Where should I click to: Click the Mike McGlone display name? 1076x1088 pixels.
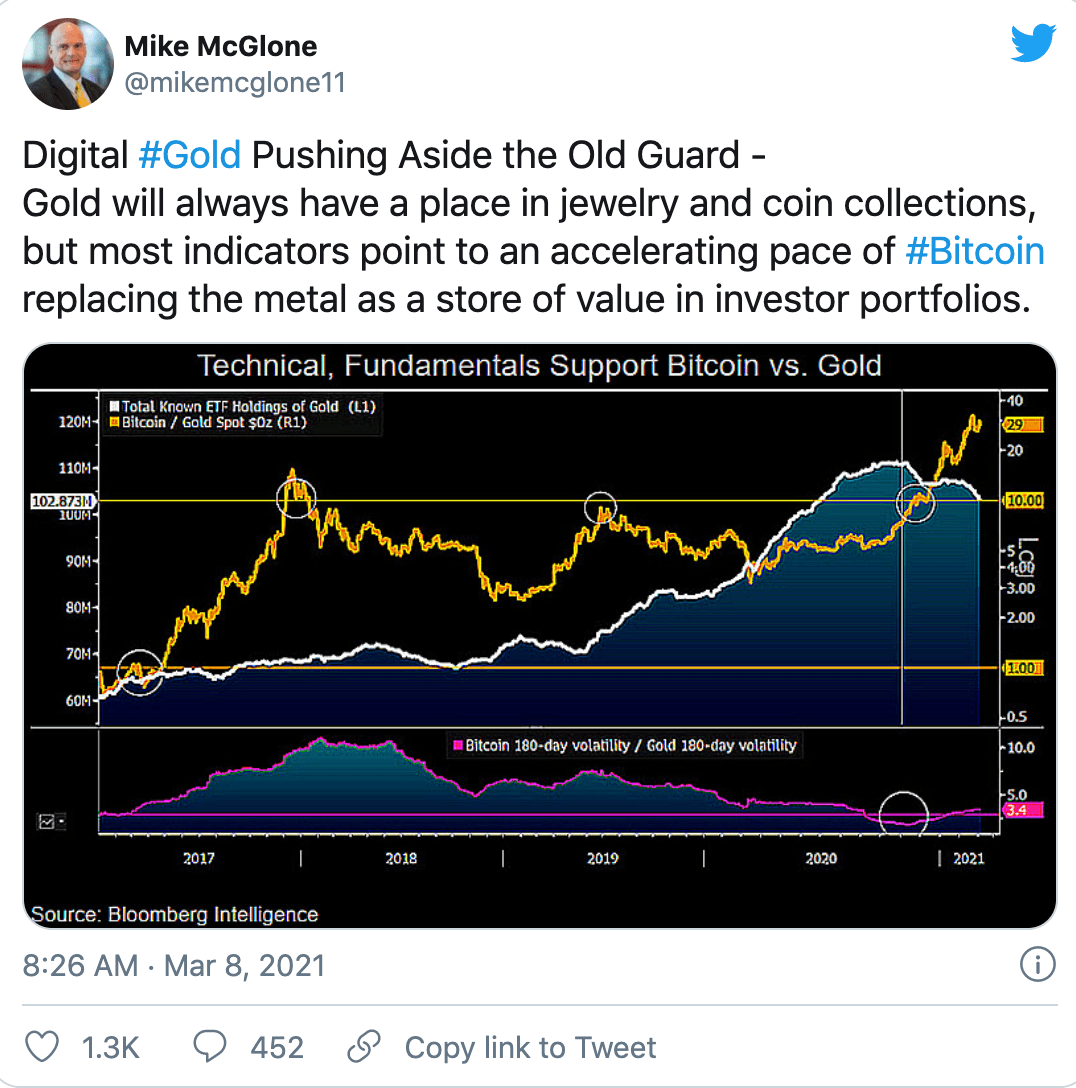point(220,46)
